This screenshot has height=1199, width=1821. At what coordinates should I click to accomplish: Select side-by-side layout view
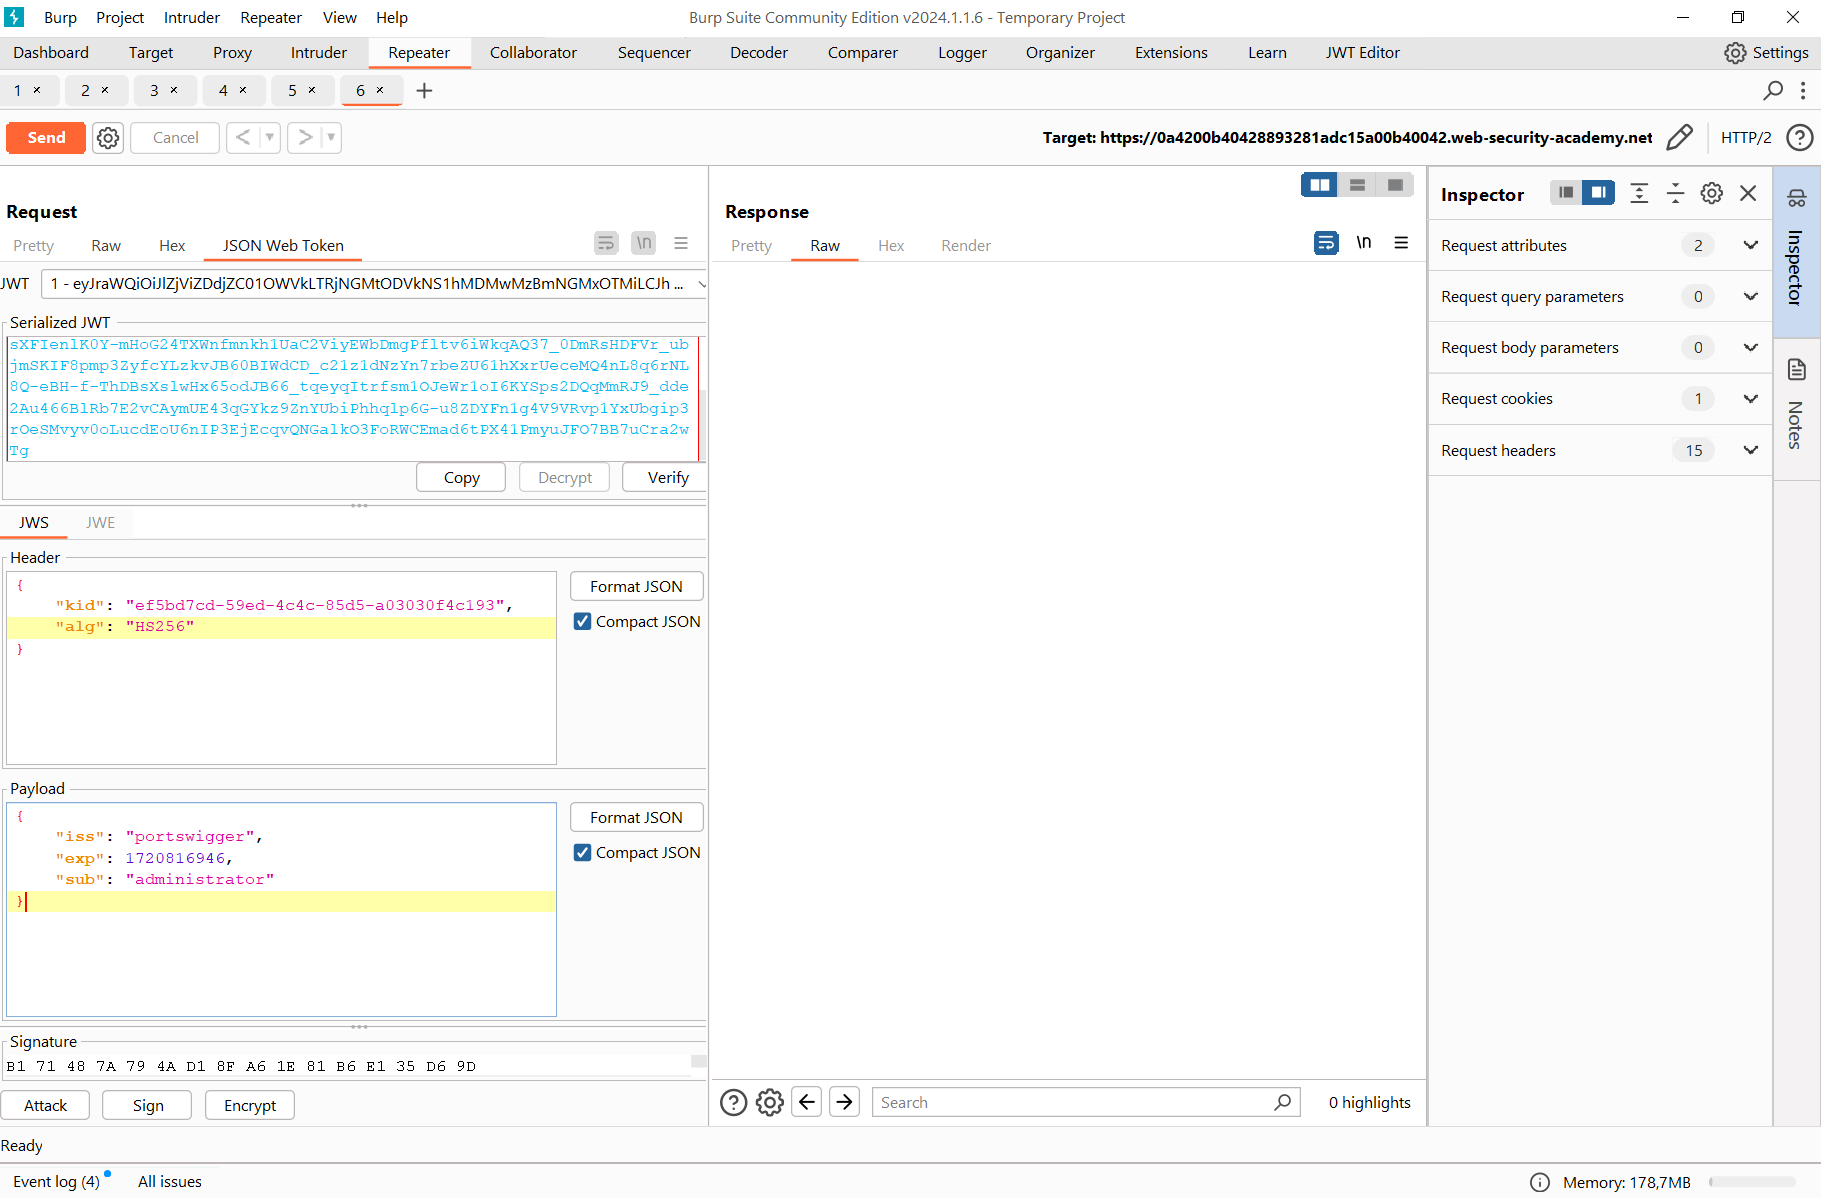point(1320,185)
